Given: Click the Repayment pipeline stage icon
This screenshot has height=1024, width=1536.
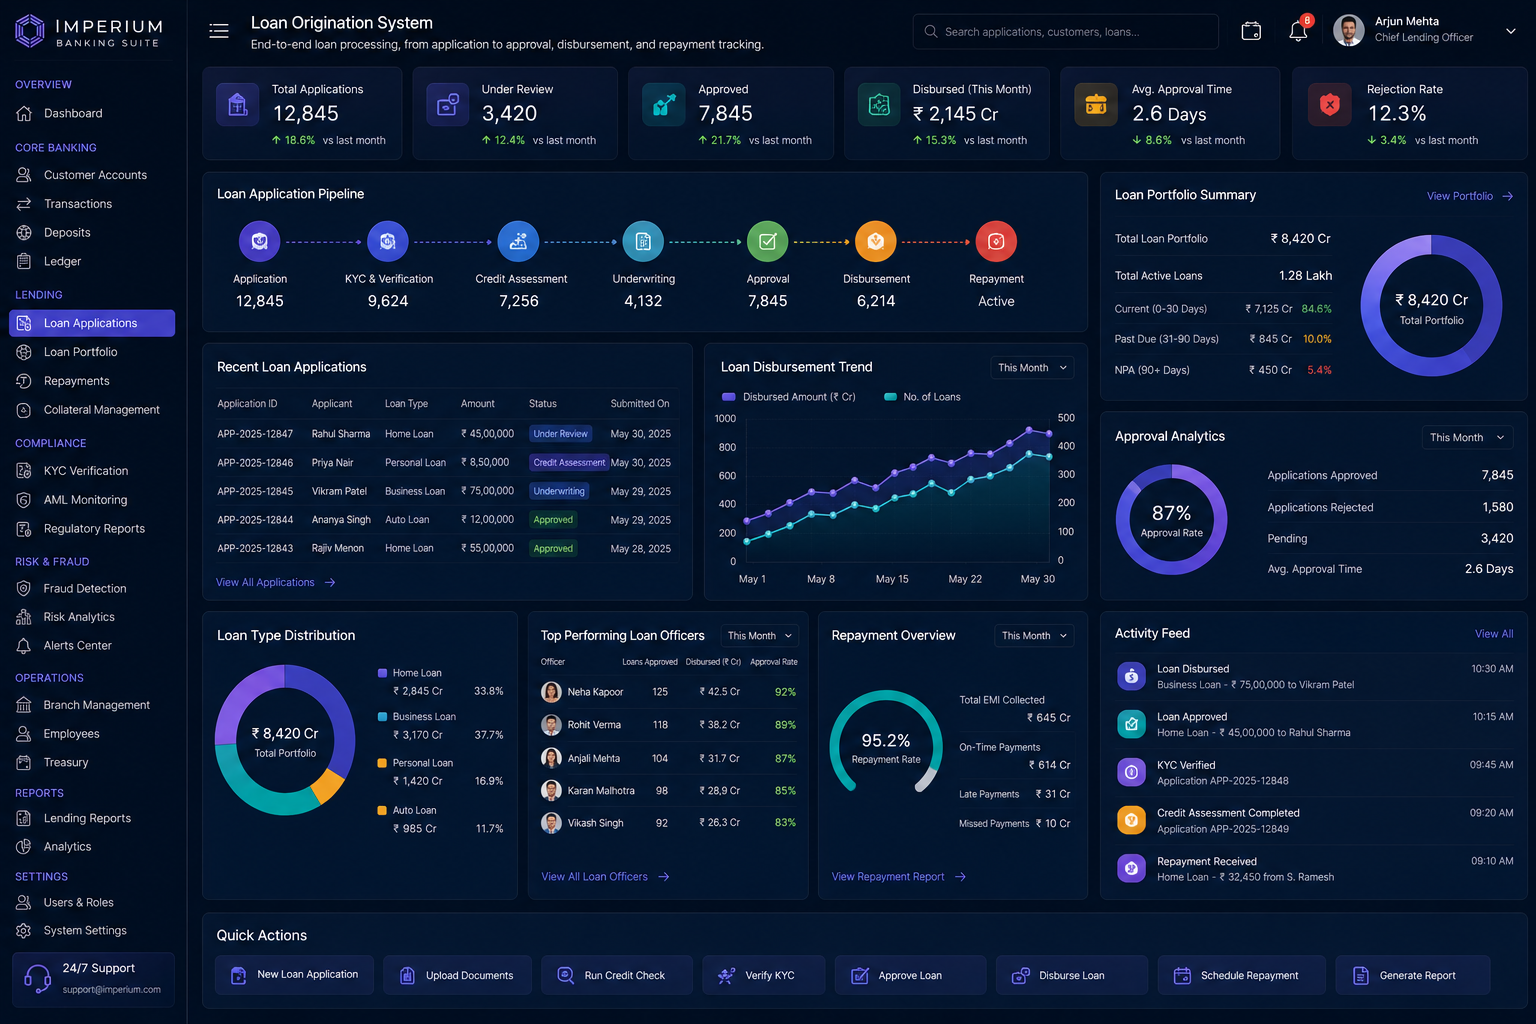Looking at the screenshot, I should (x=996, y=241).
